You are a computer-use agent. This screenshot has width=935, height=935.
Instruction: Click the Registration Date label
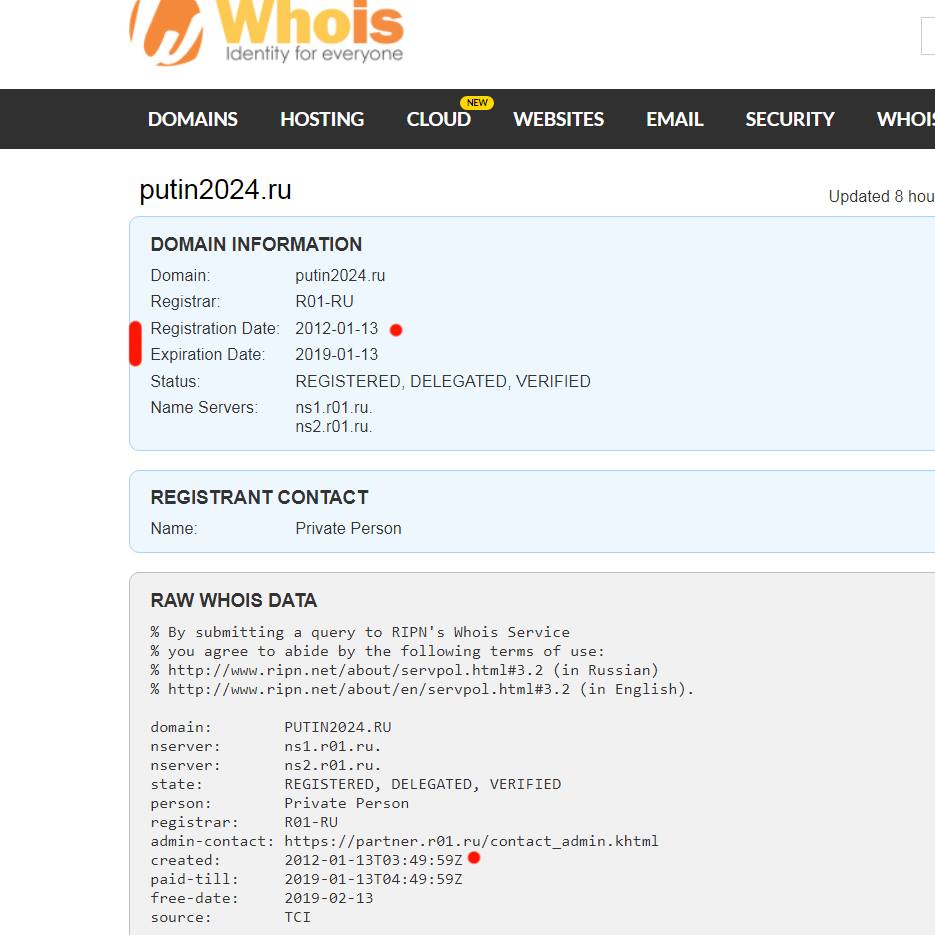point(215,329)
